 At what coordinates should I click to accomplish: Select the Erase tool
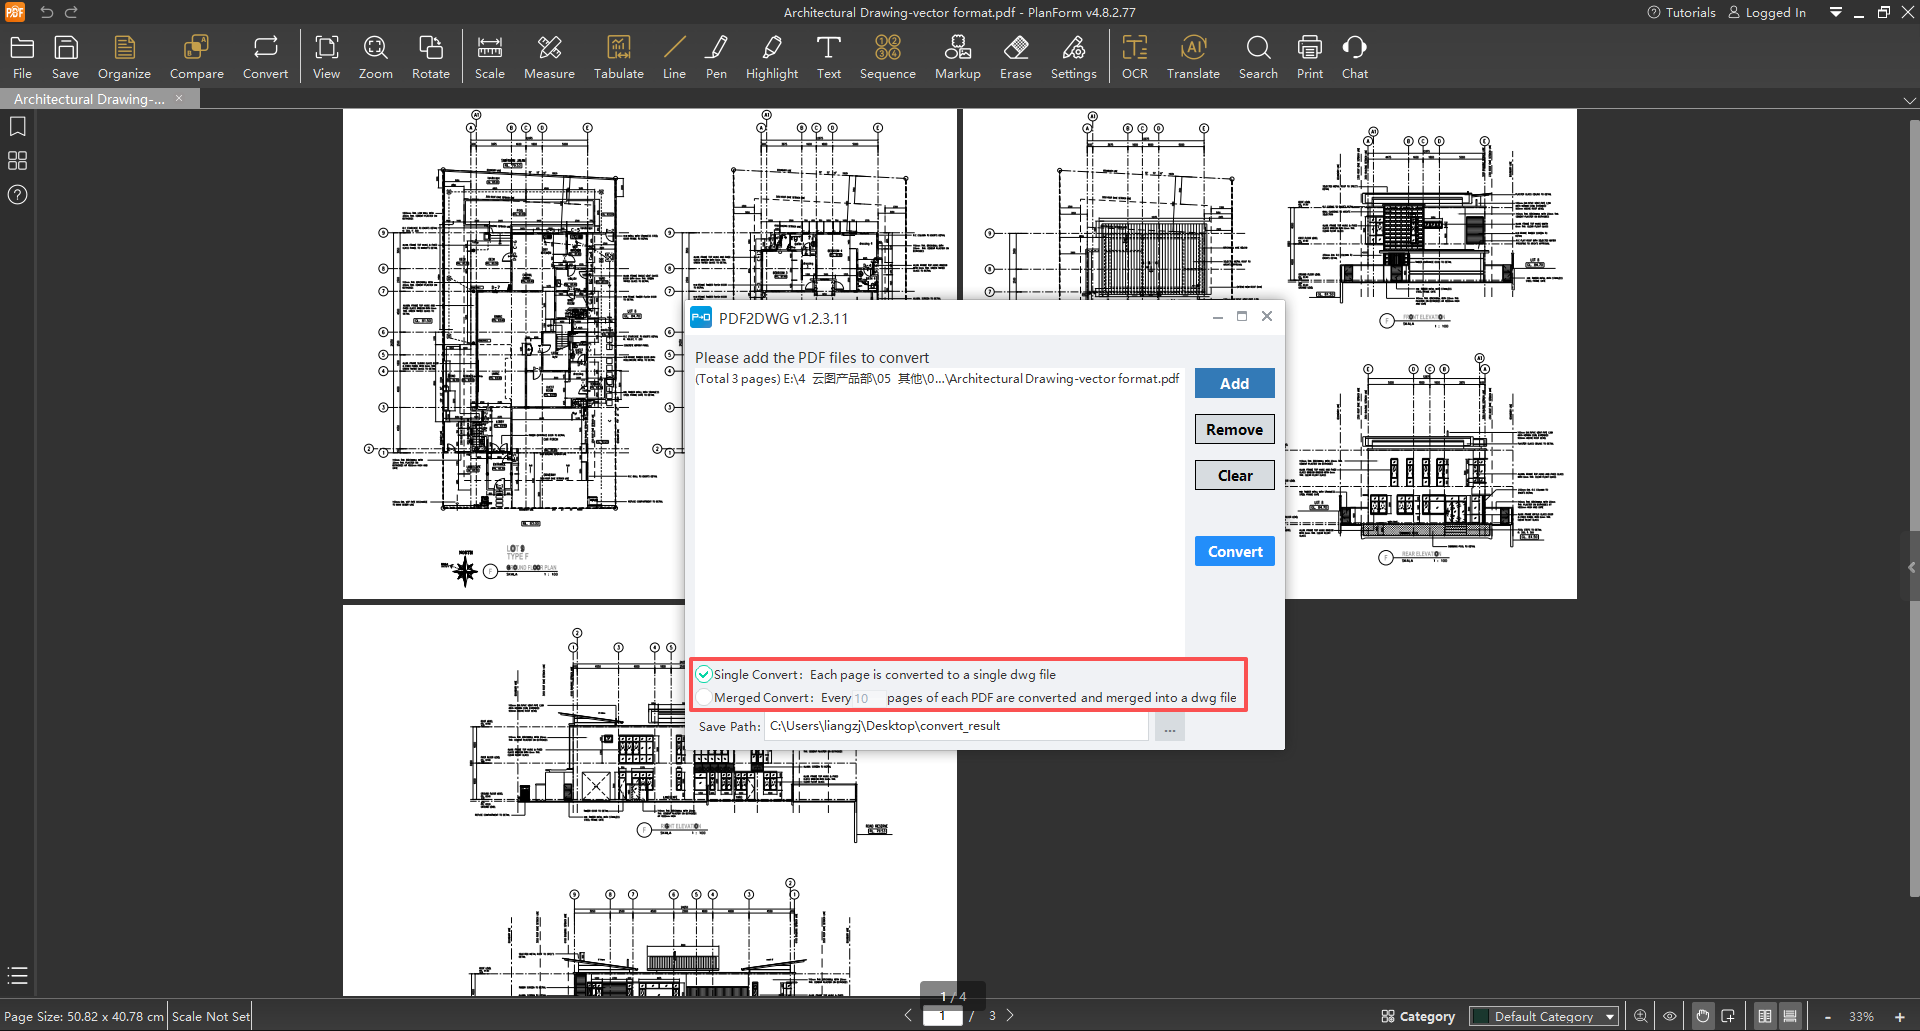coord(1015,57)
